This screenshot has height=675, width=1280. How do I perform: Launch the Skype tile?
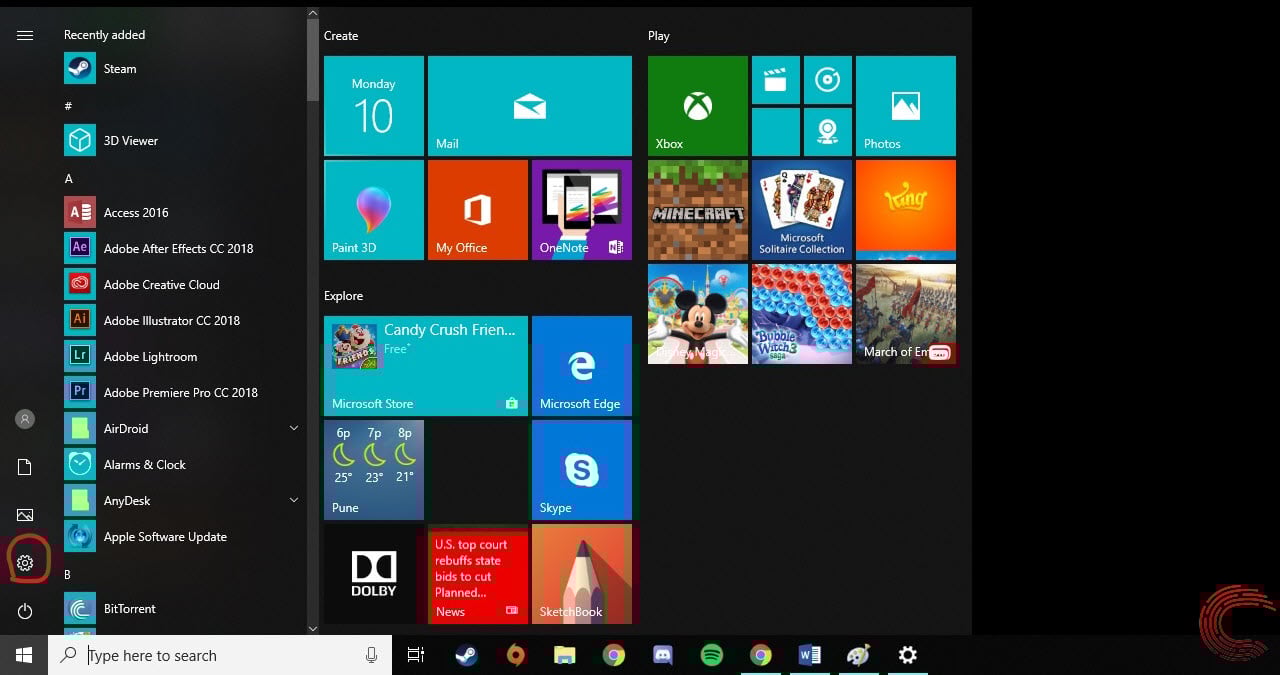[x=582, y=470]
